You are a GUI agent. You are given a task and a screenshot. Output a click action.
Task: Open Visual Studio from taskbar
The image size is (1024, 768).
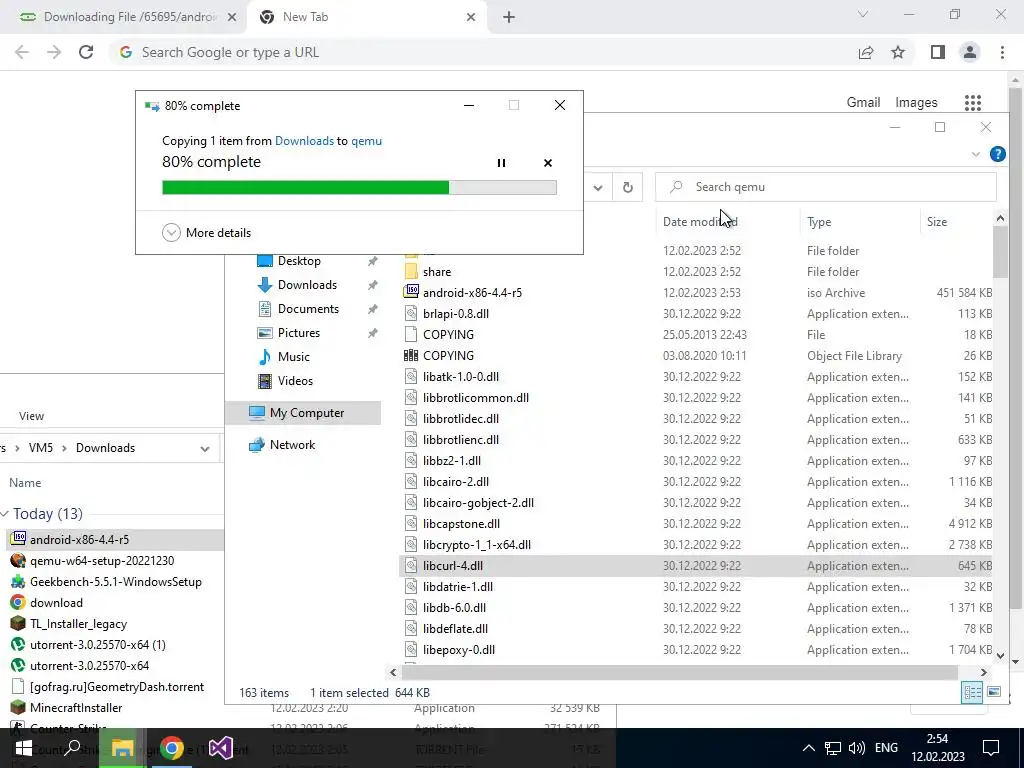point(221,748)
